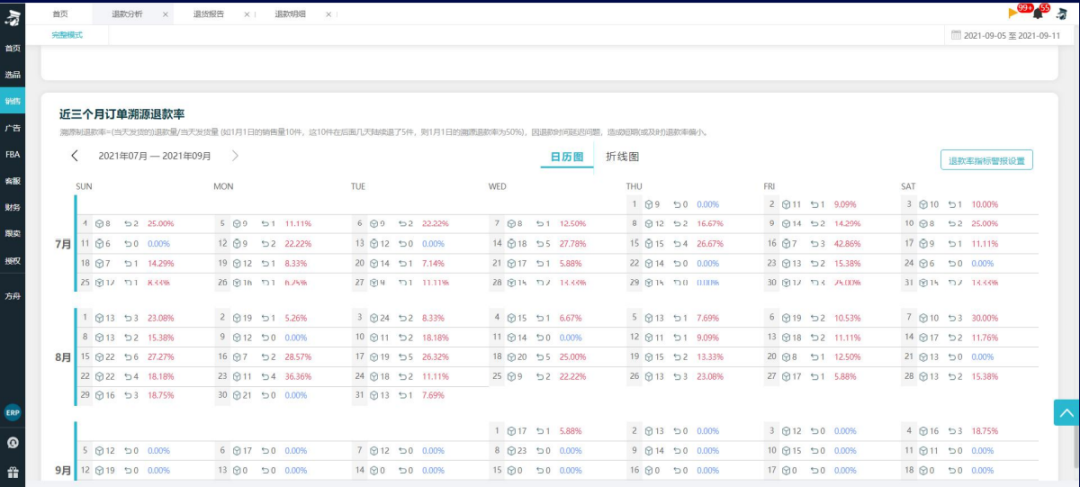
Task: Click the 9月 month label
Action: [63, 470]
